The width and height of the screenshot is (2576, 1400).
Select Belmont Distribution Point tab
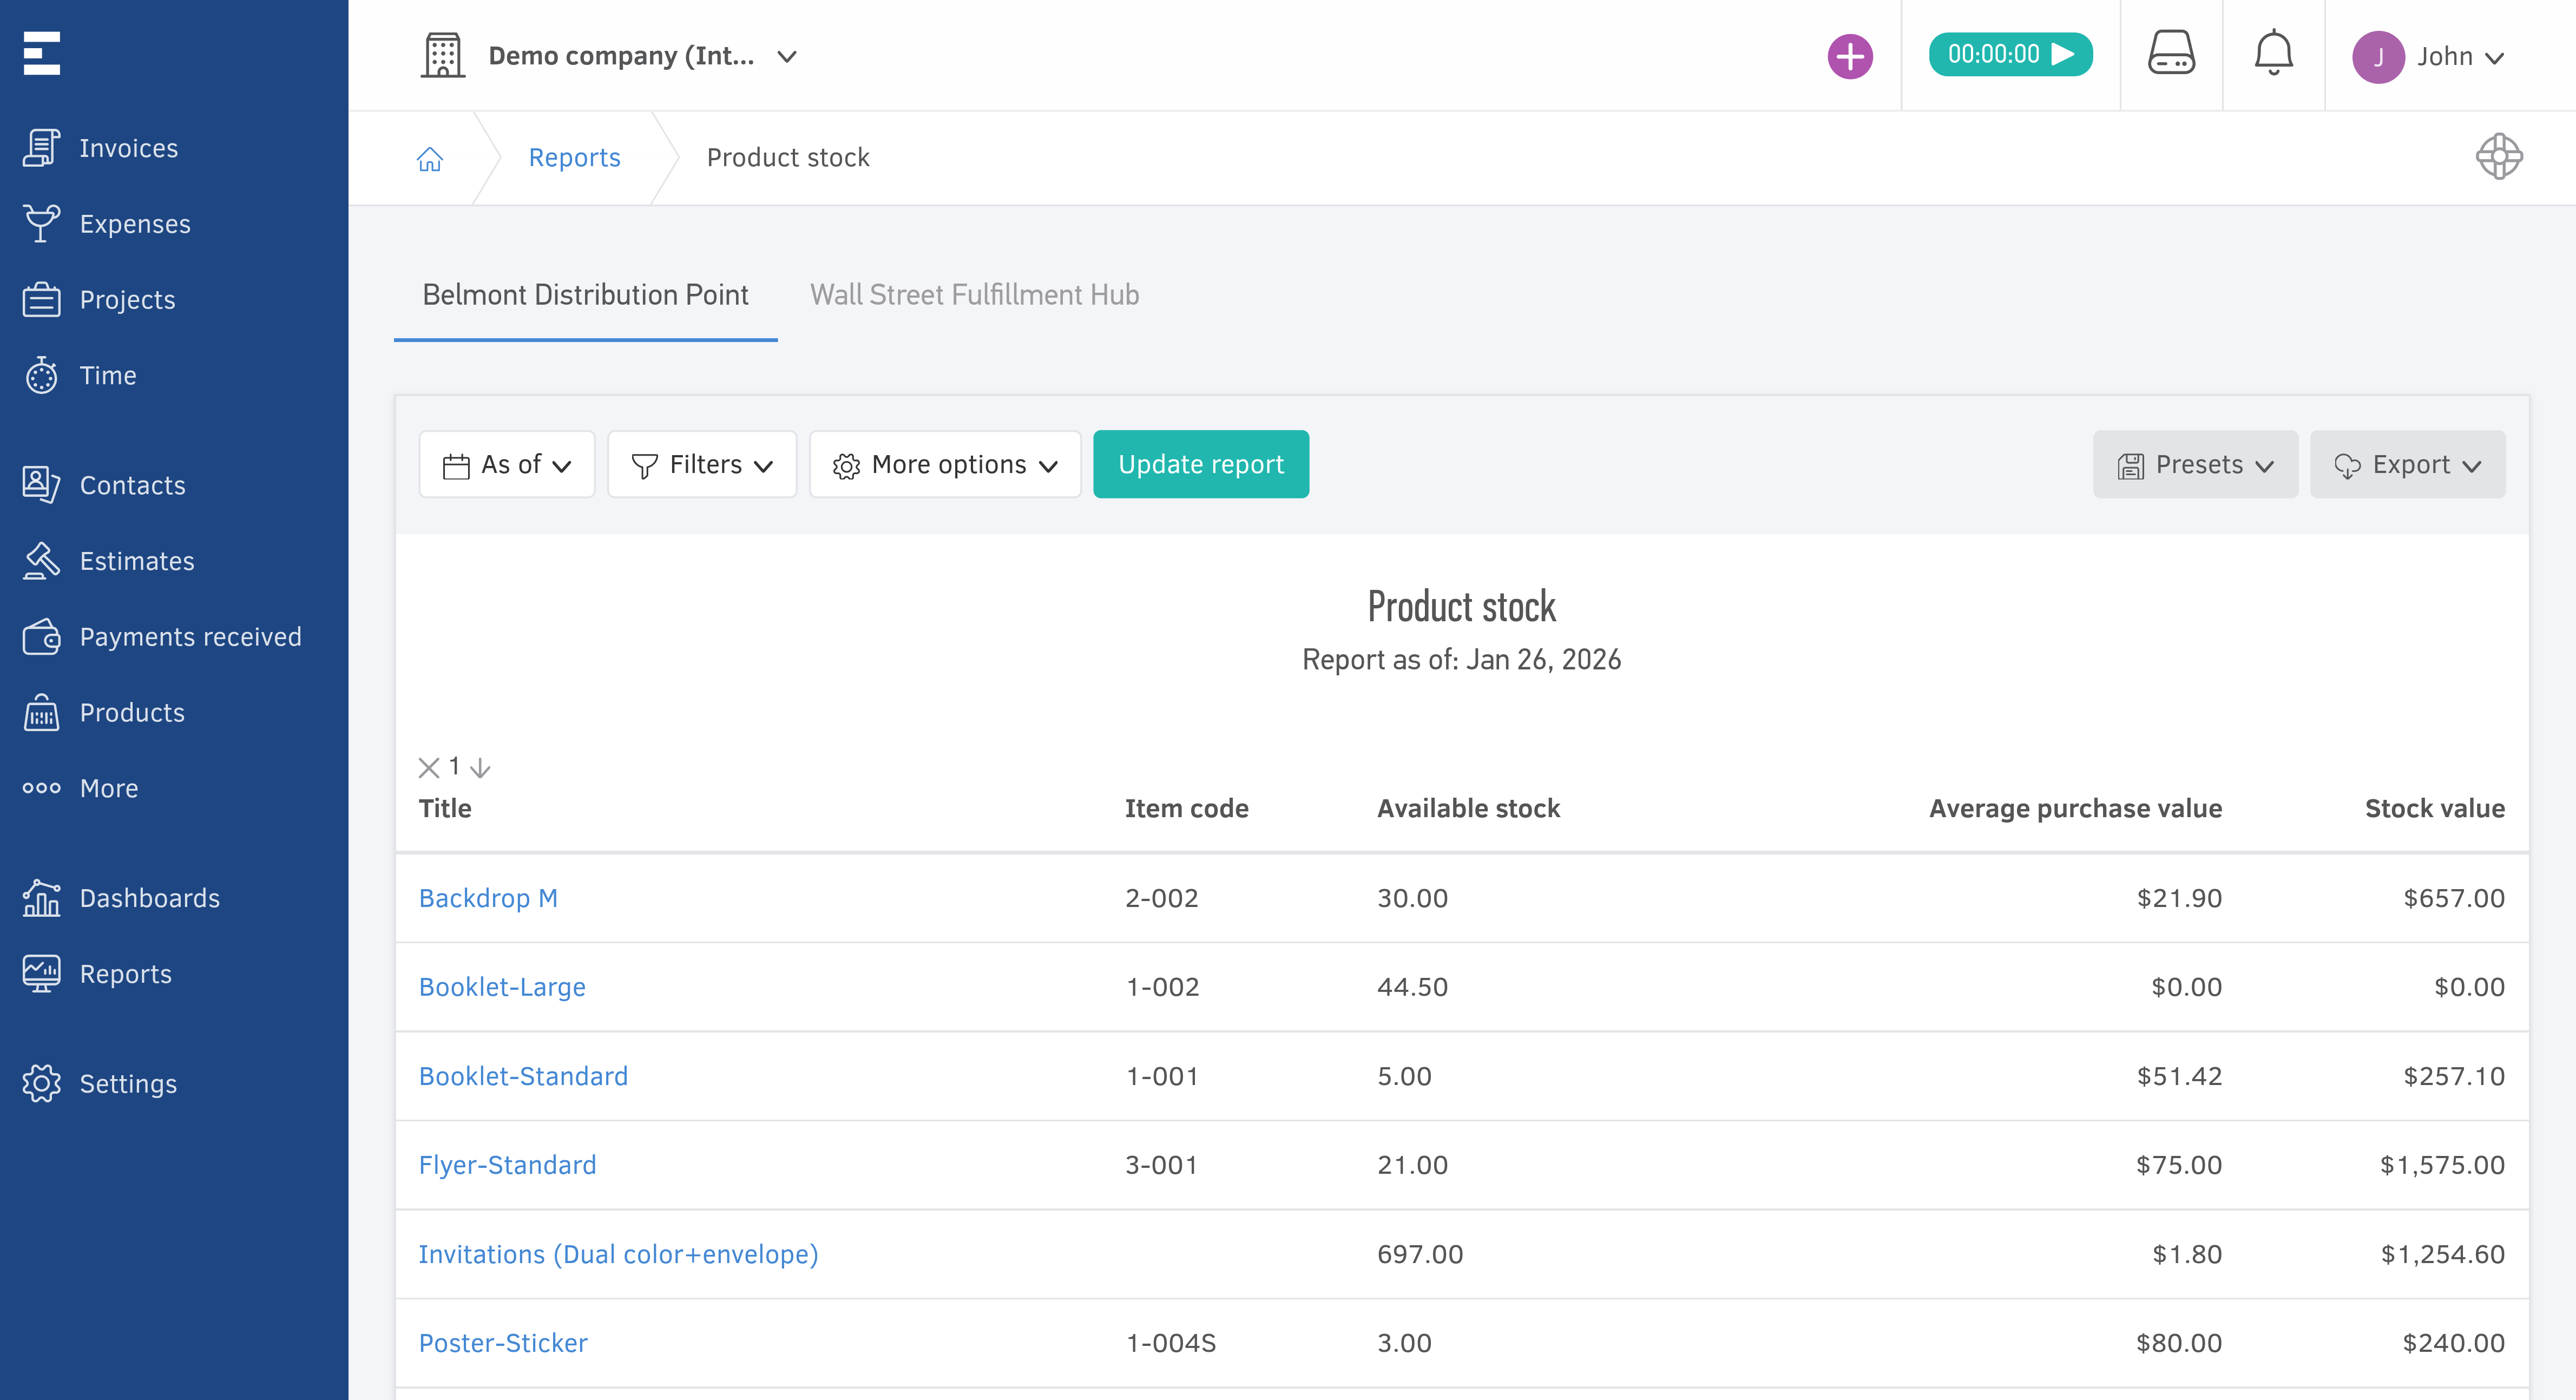pyautogui.click(x=585, y=295)
